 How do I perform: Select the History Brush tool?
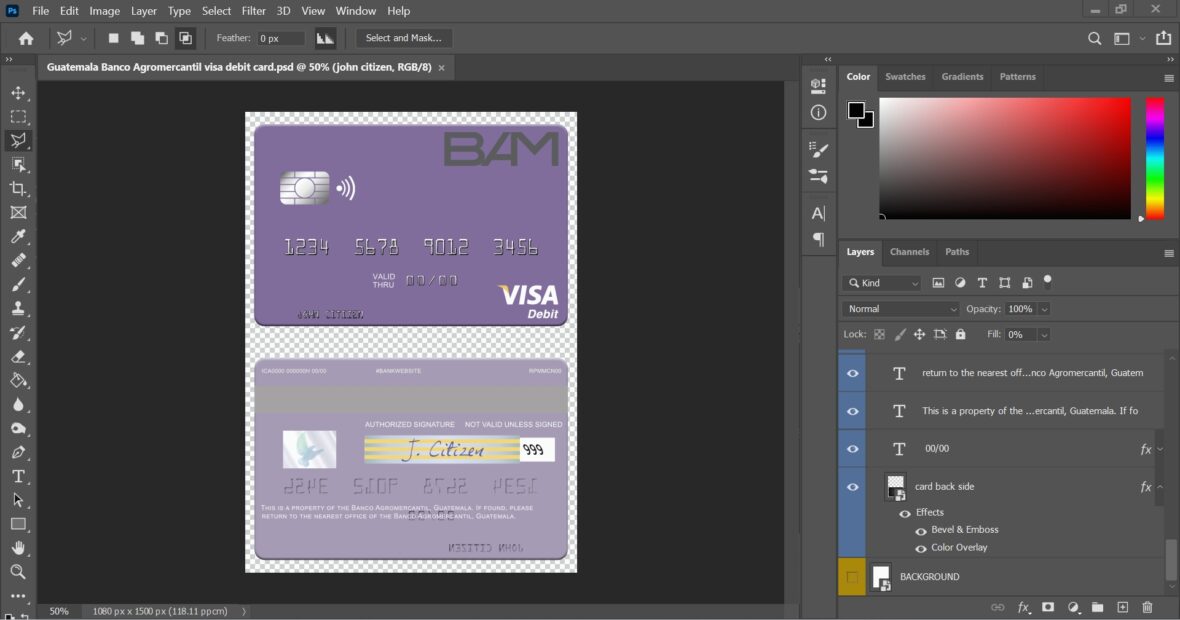tap(18, 333)
